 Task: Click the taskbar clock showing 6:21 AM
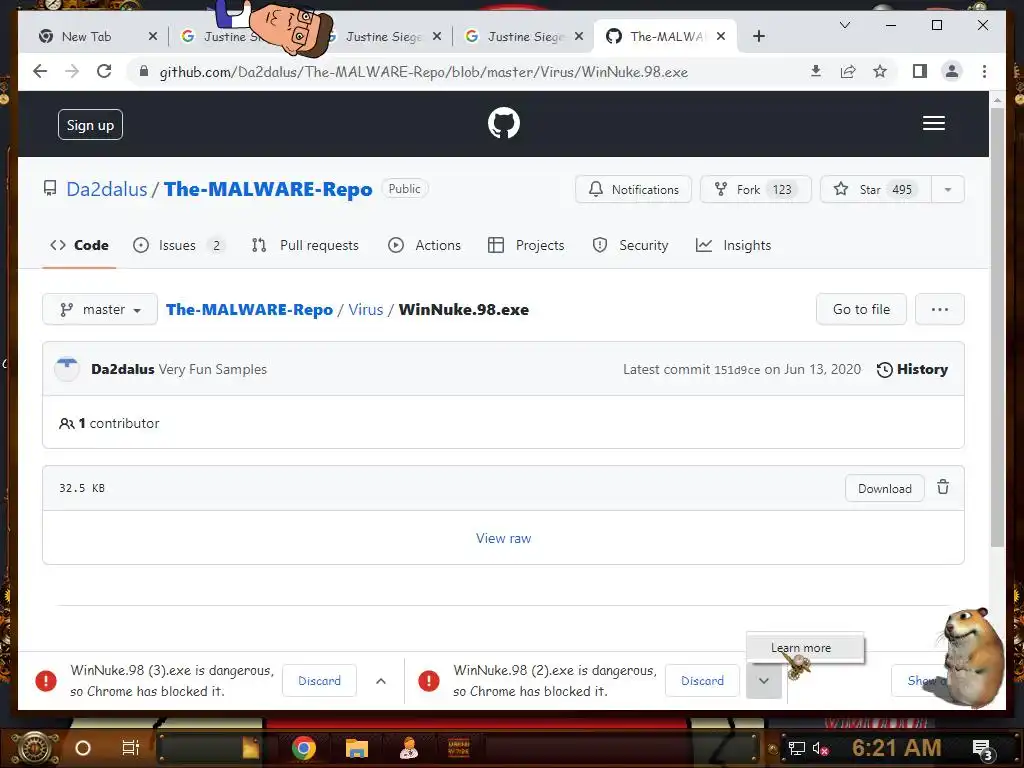[896, 748]
